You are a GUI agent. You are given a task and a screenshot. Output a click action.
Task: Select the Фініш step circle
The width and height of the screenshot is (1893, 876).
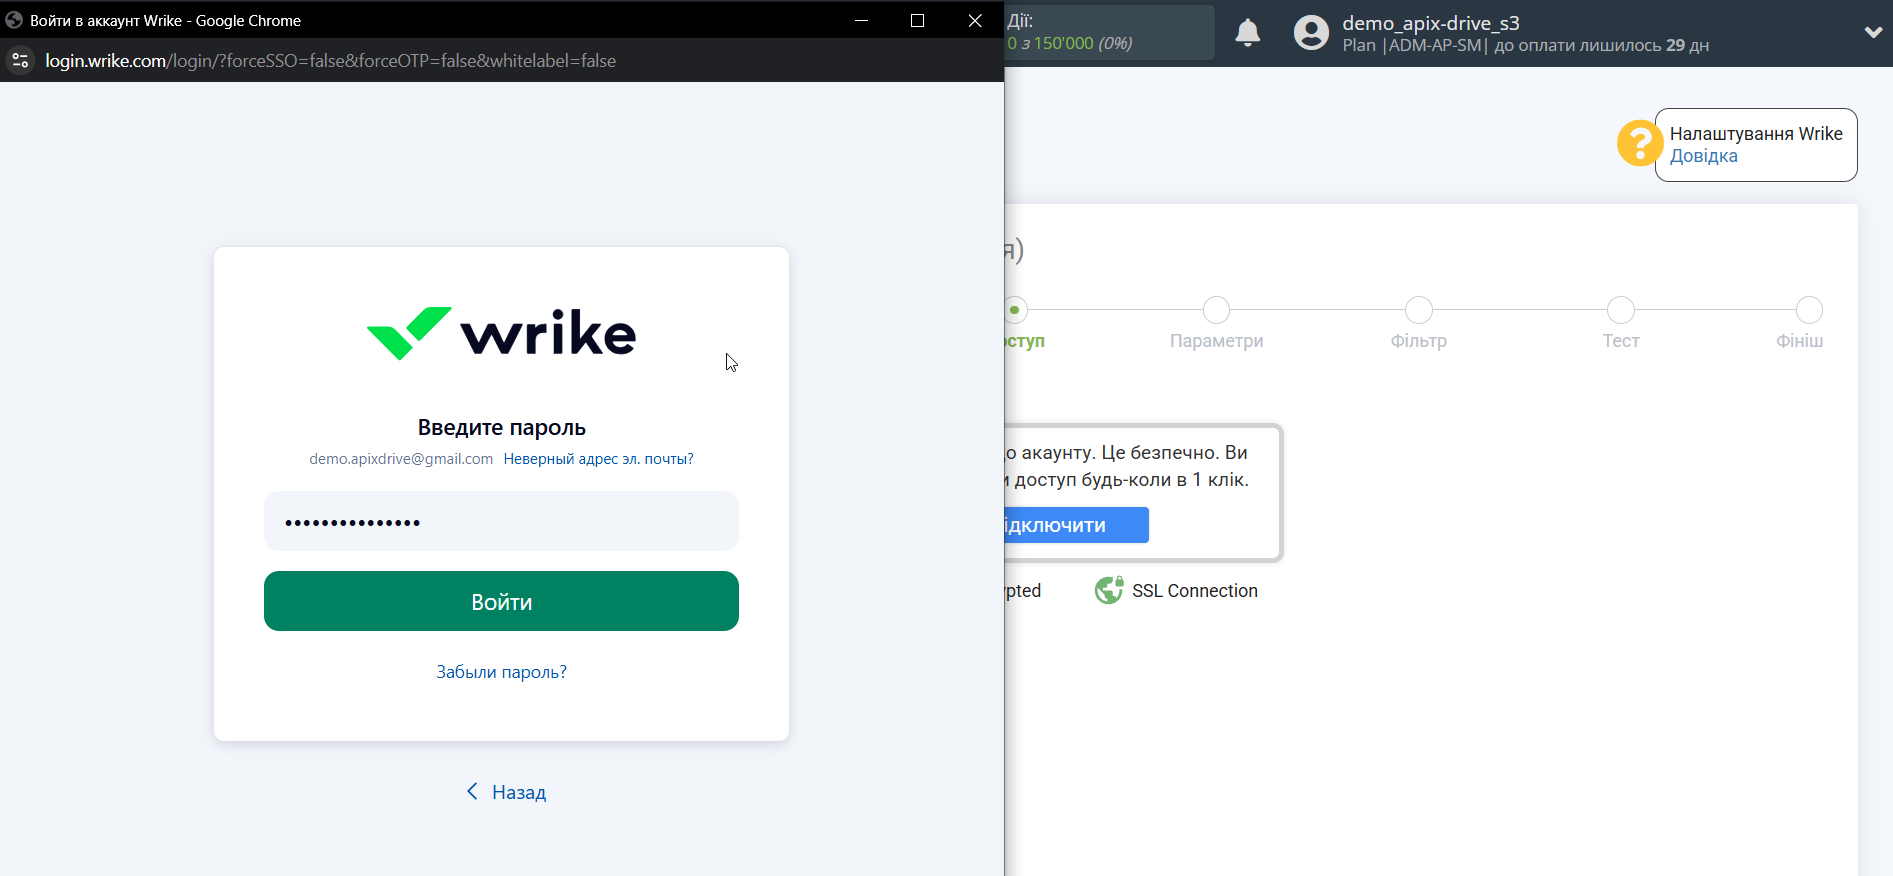point(1809,310)
